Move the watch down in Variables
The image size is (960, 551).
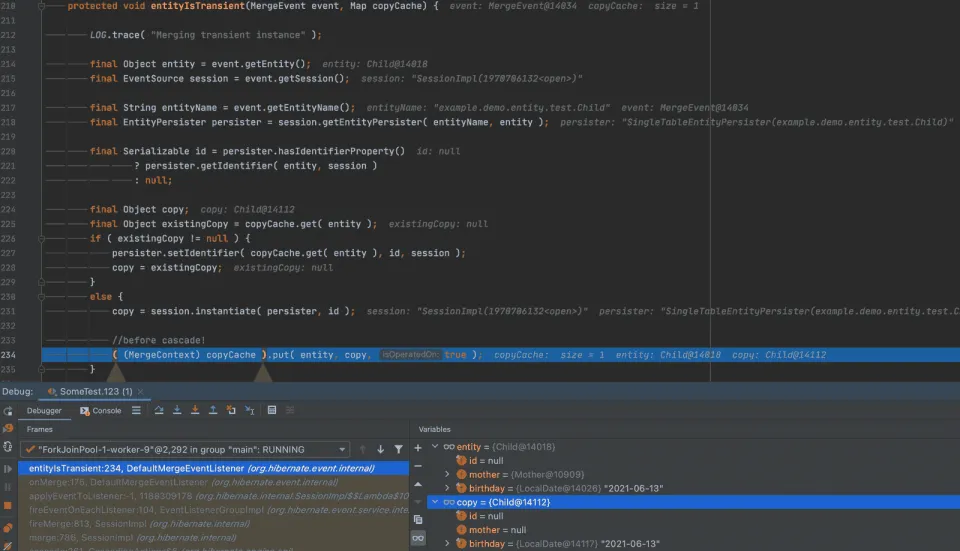point(418,502)
